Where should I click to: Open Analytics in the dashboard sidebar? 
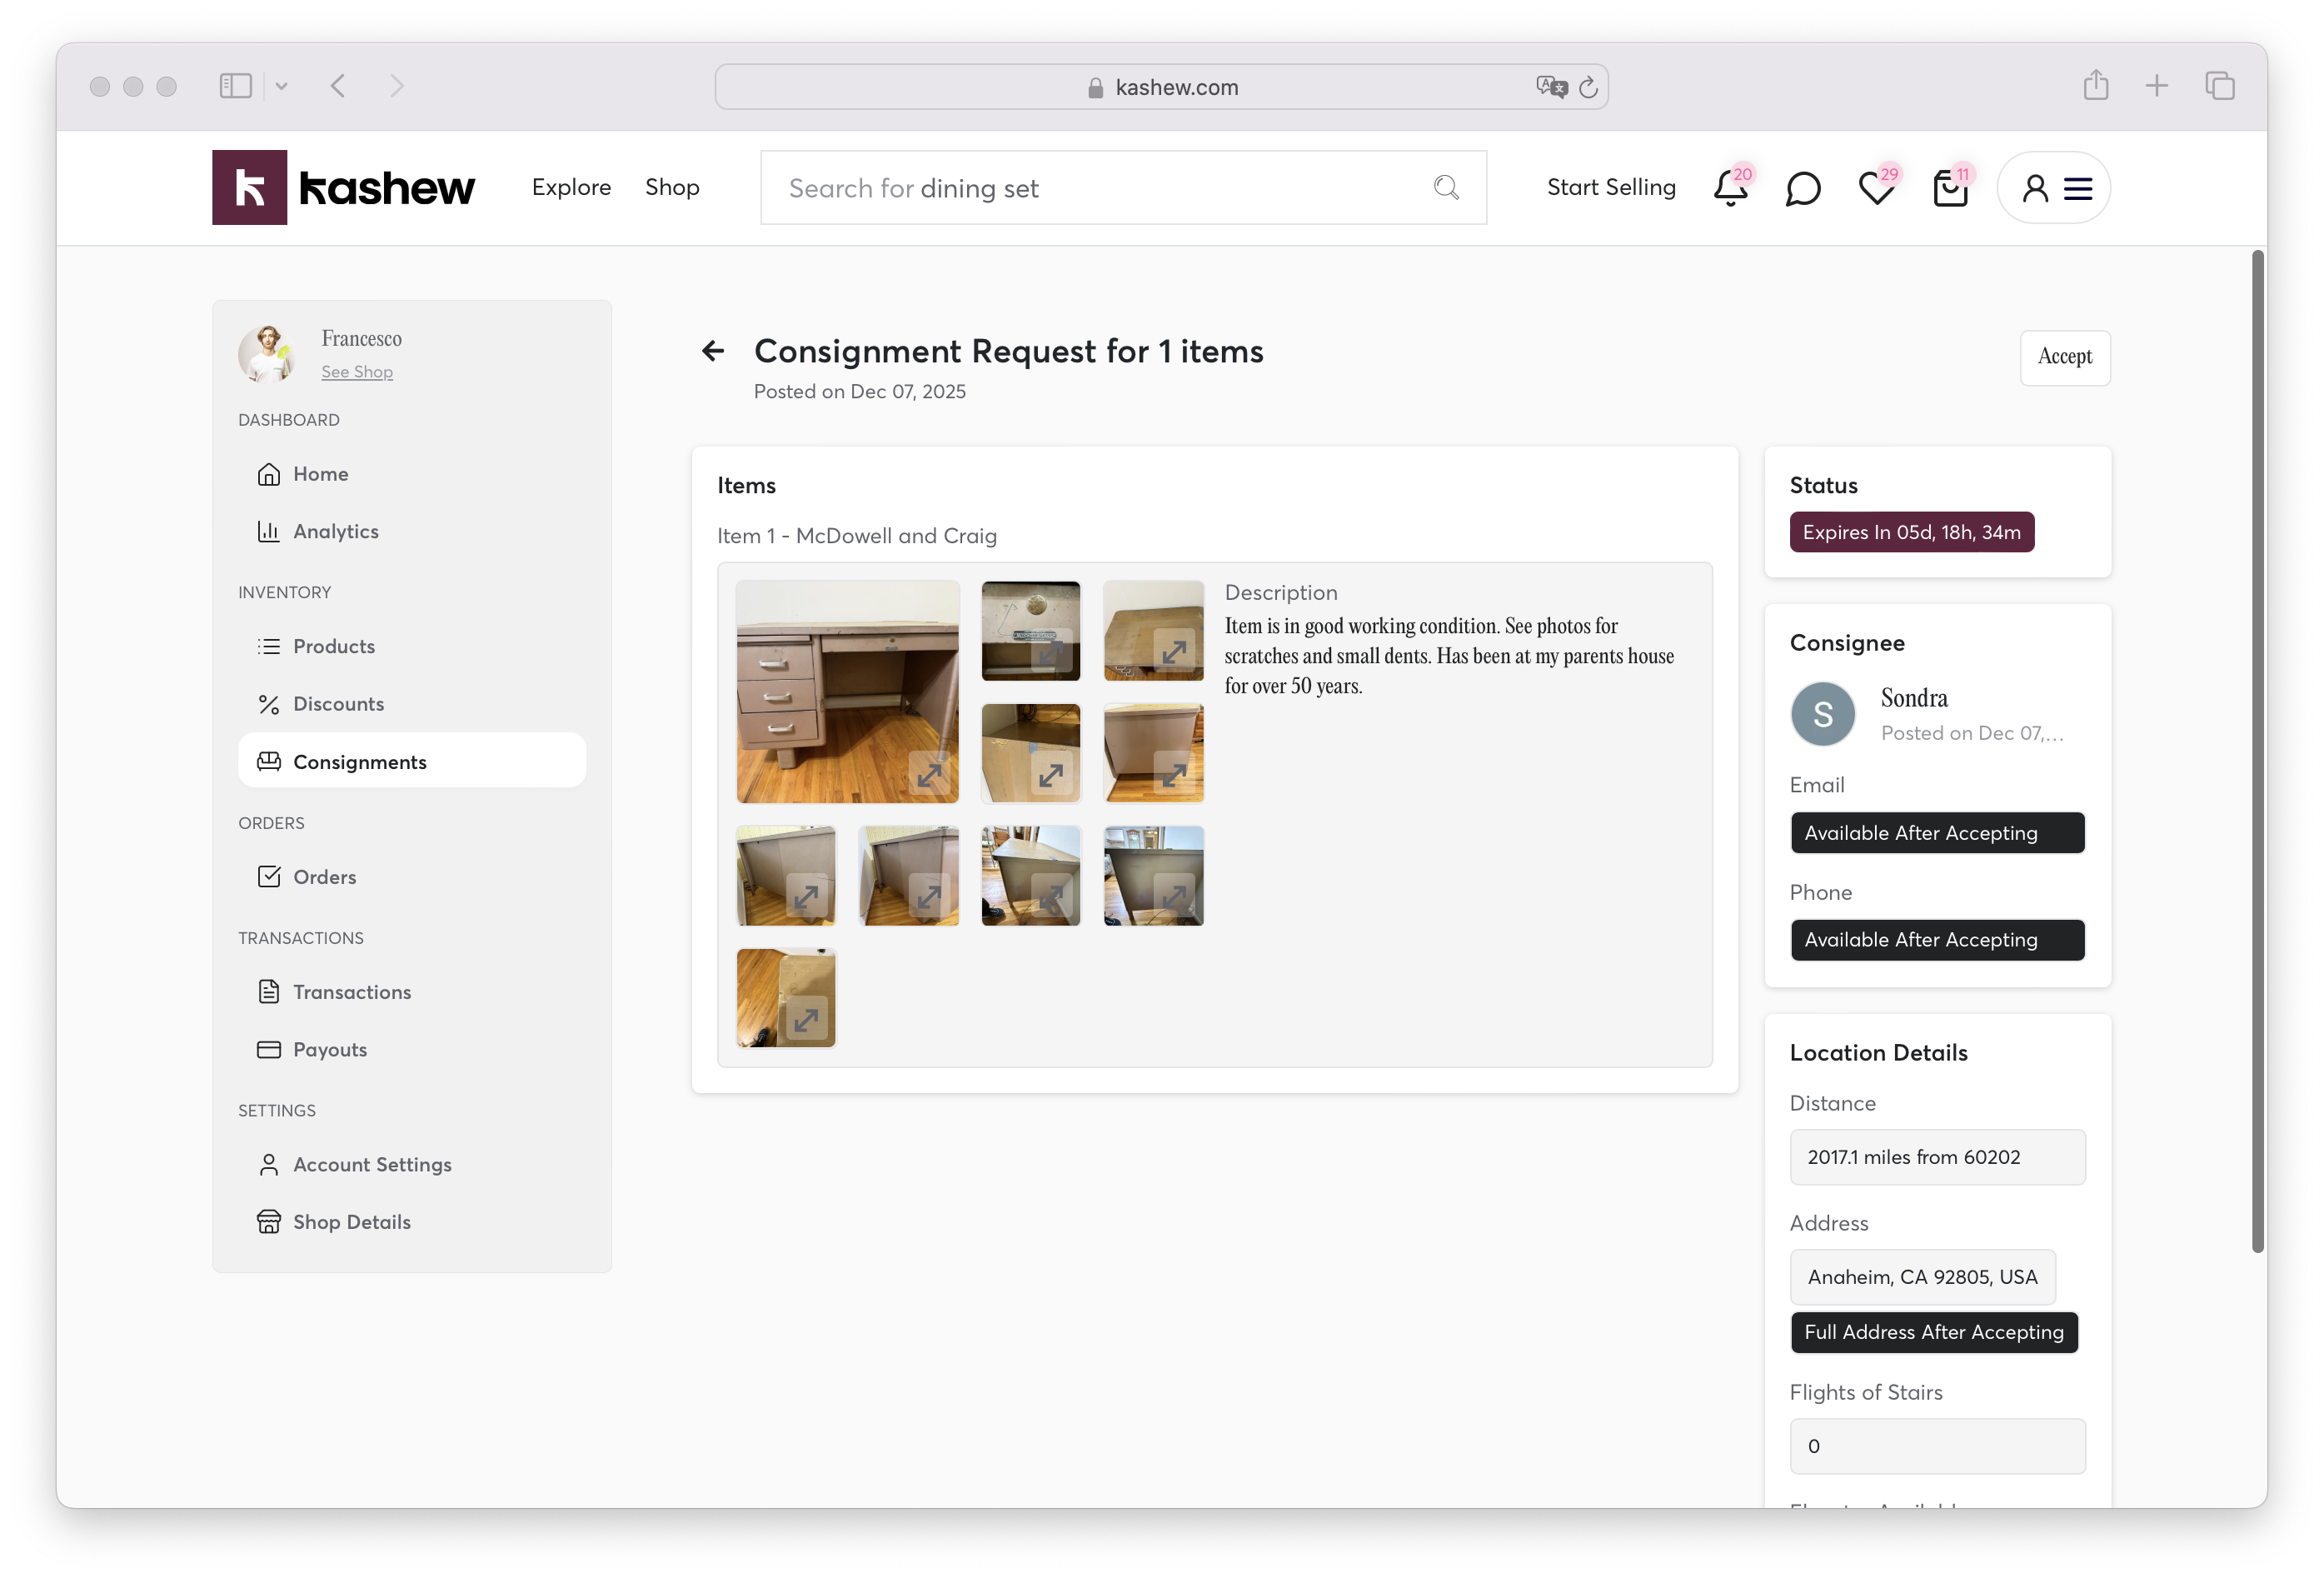pyautogui.click(x=335, y=531)
